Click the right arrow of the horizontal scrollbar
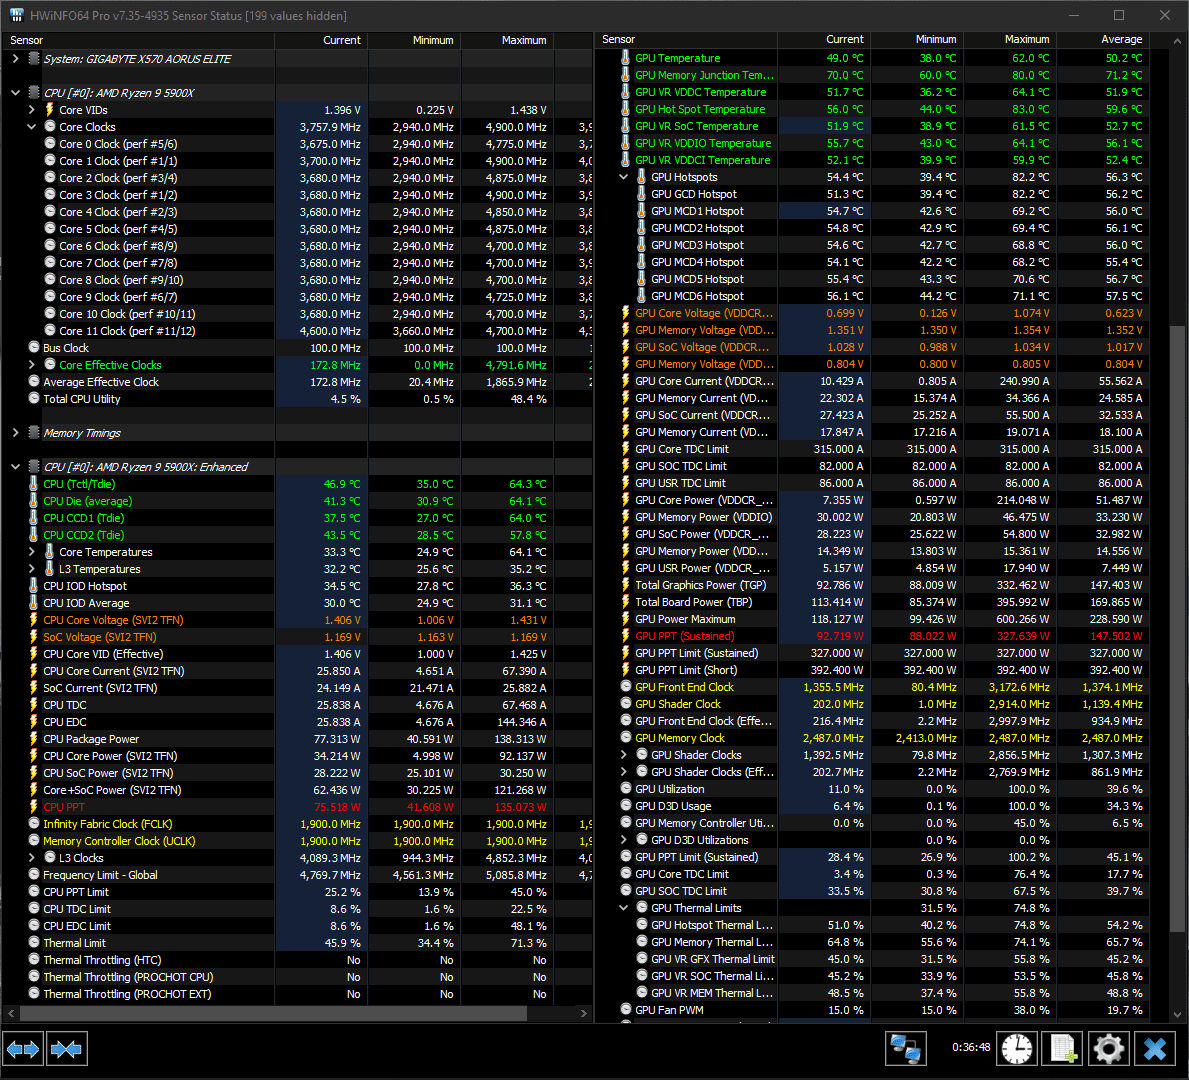Screen dimensions: 1189x1080 (583, 1013)
